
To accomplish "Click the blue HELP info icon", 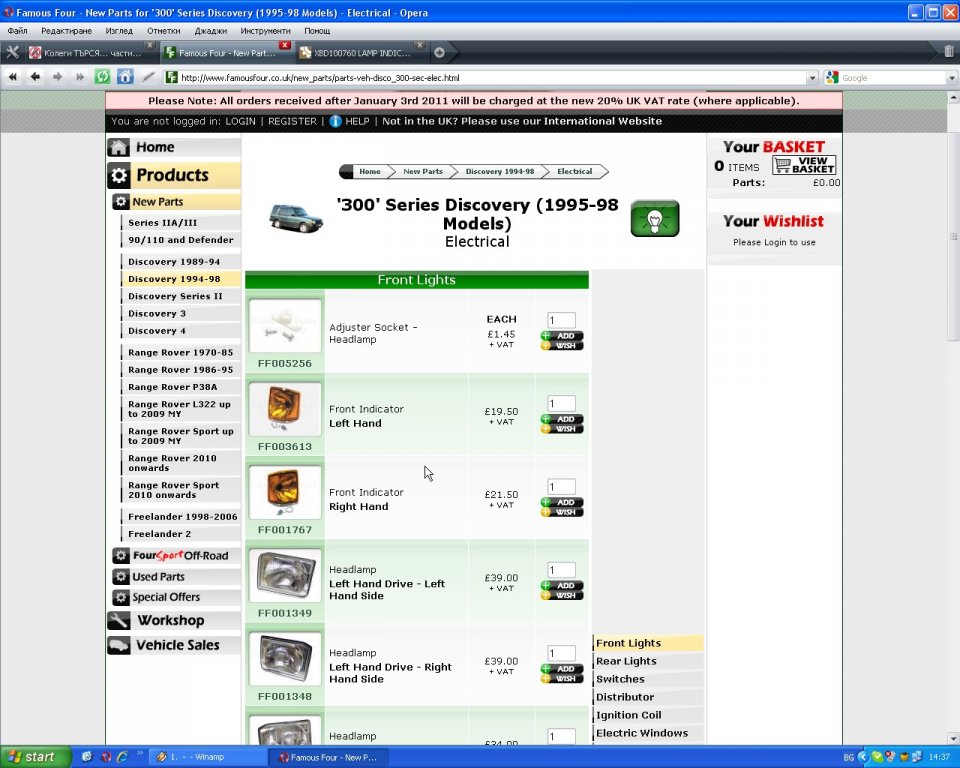I will pyautogui.click(x=336, y=121).
